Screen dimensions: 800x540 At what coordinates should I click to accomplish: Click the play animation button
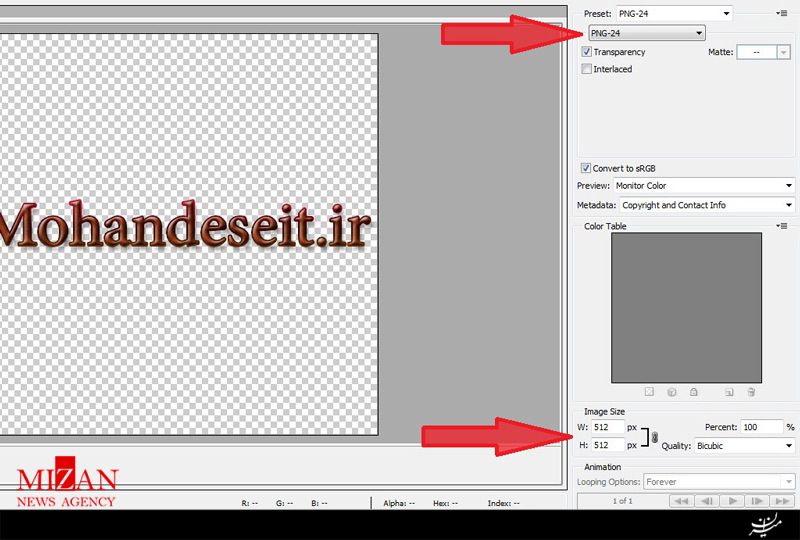pyautogui.click(x=732, y=501)
